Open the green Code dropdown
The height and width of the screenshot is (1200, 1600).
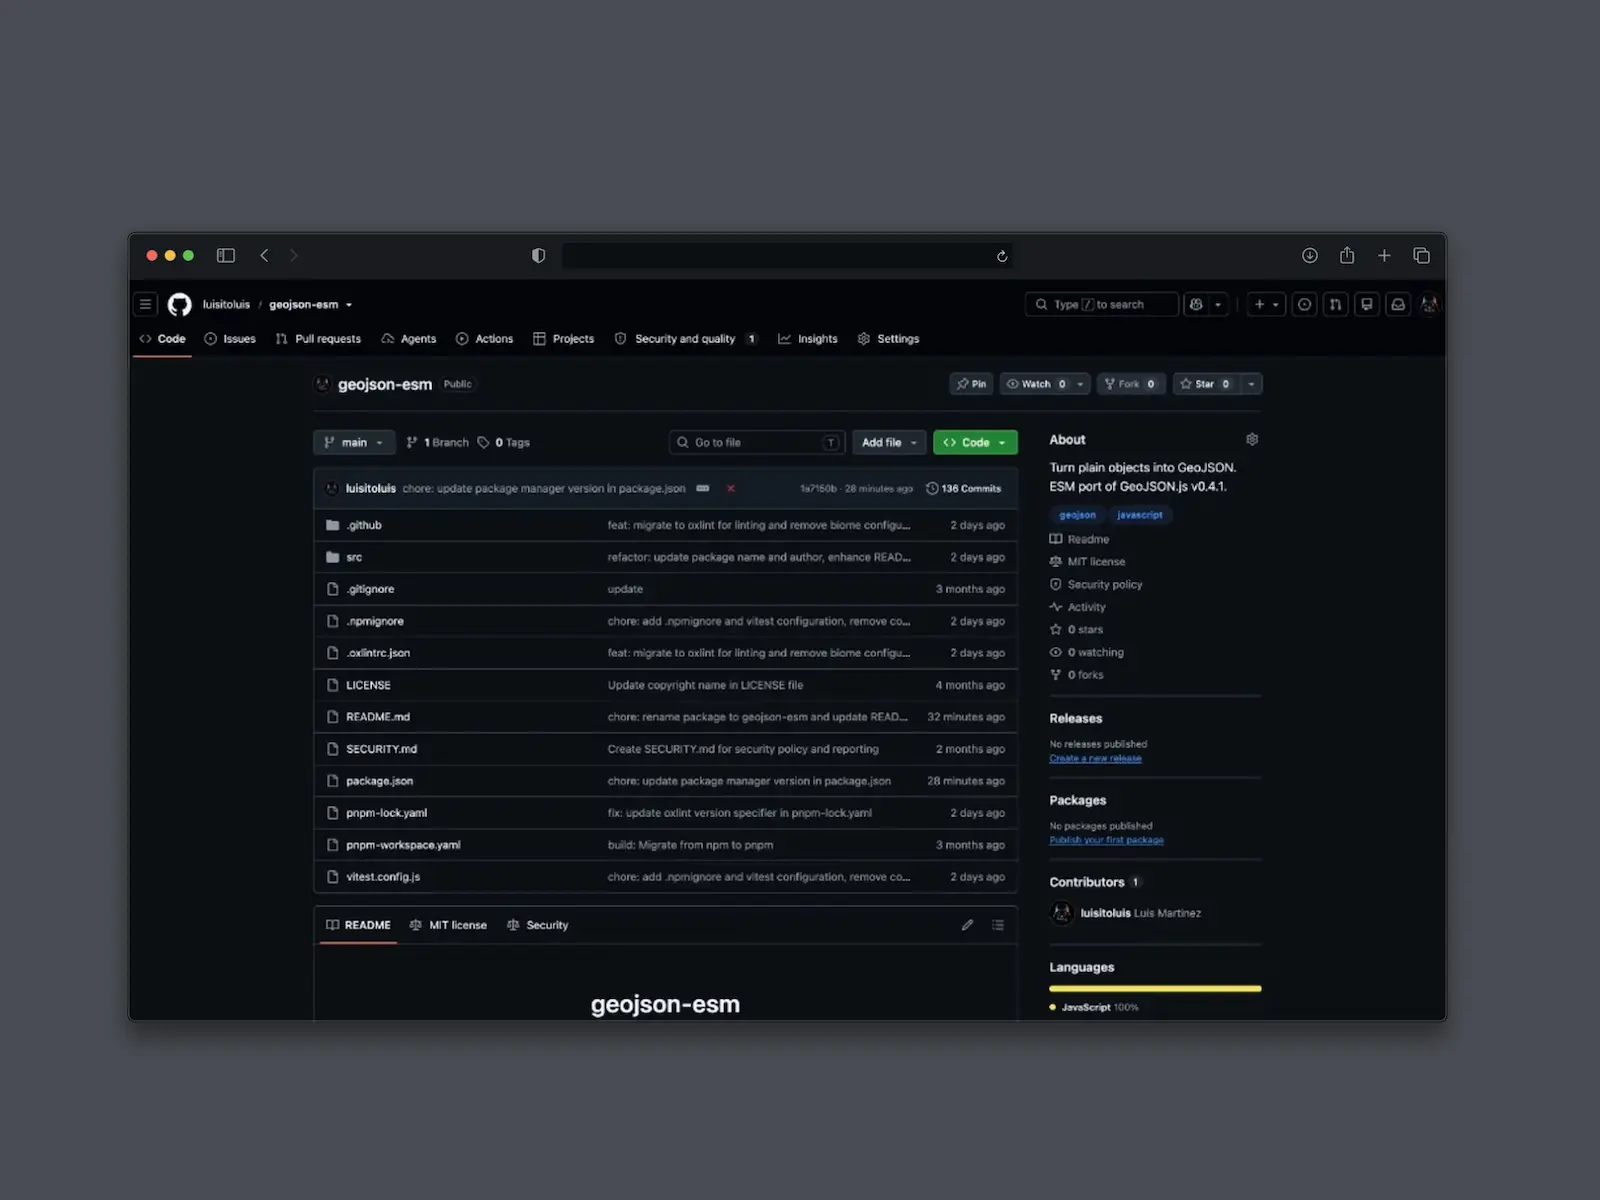point(975,442)
